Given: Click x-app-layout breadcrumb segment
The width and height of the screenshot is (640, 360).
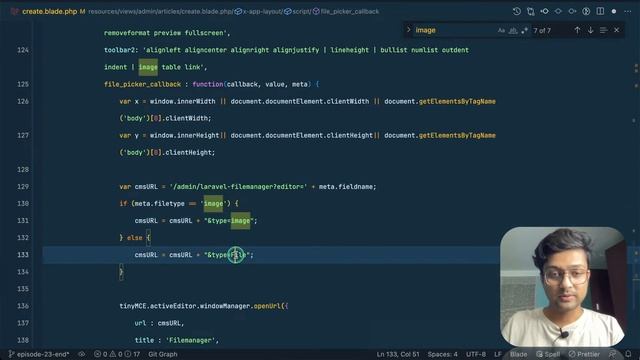Looking at the screenshot, I should [x=258, y=11].
